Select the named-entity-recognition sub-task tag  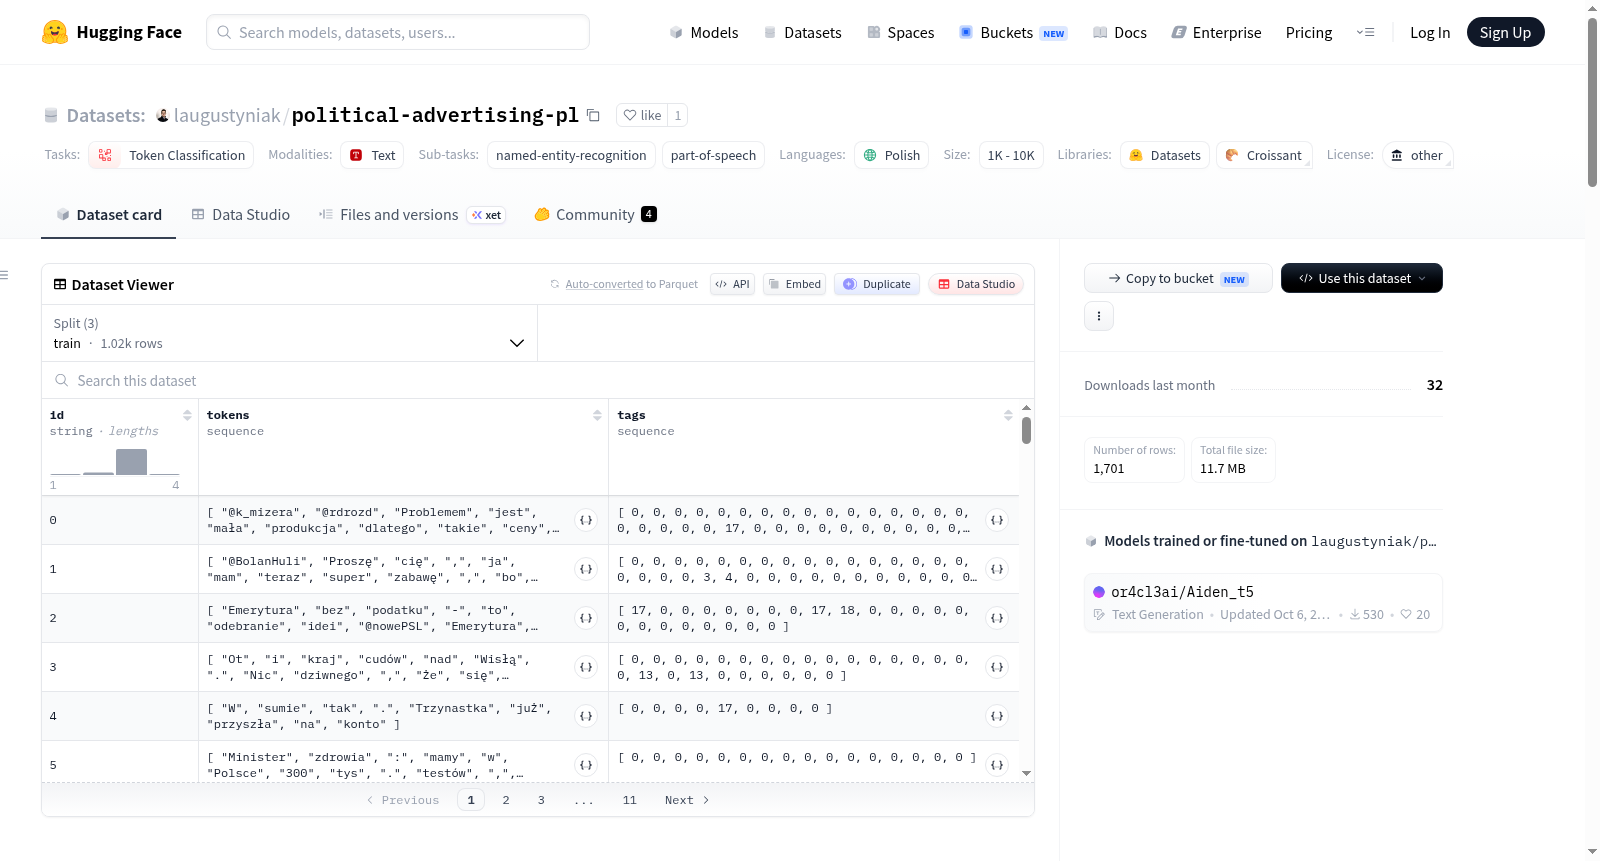[571, 155]
